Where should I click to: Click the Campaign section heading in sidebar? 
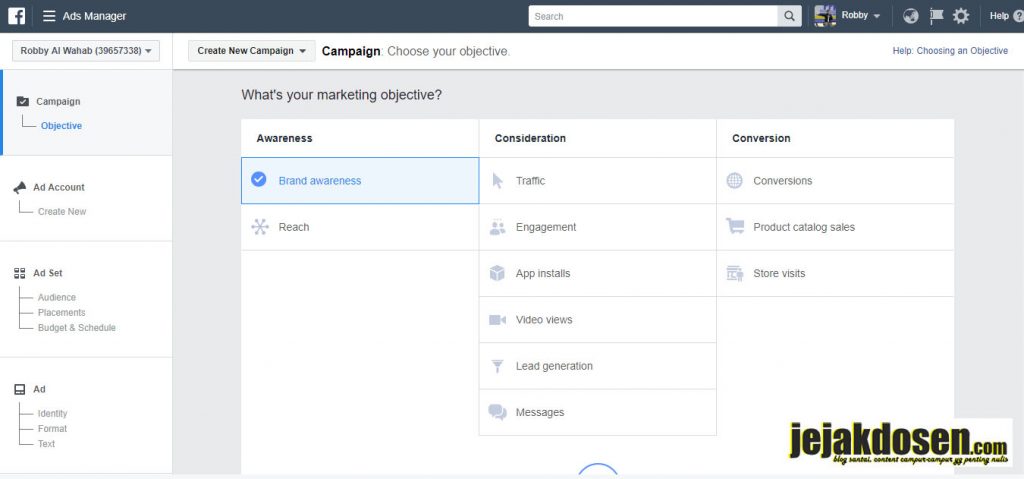pos(58,101)
